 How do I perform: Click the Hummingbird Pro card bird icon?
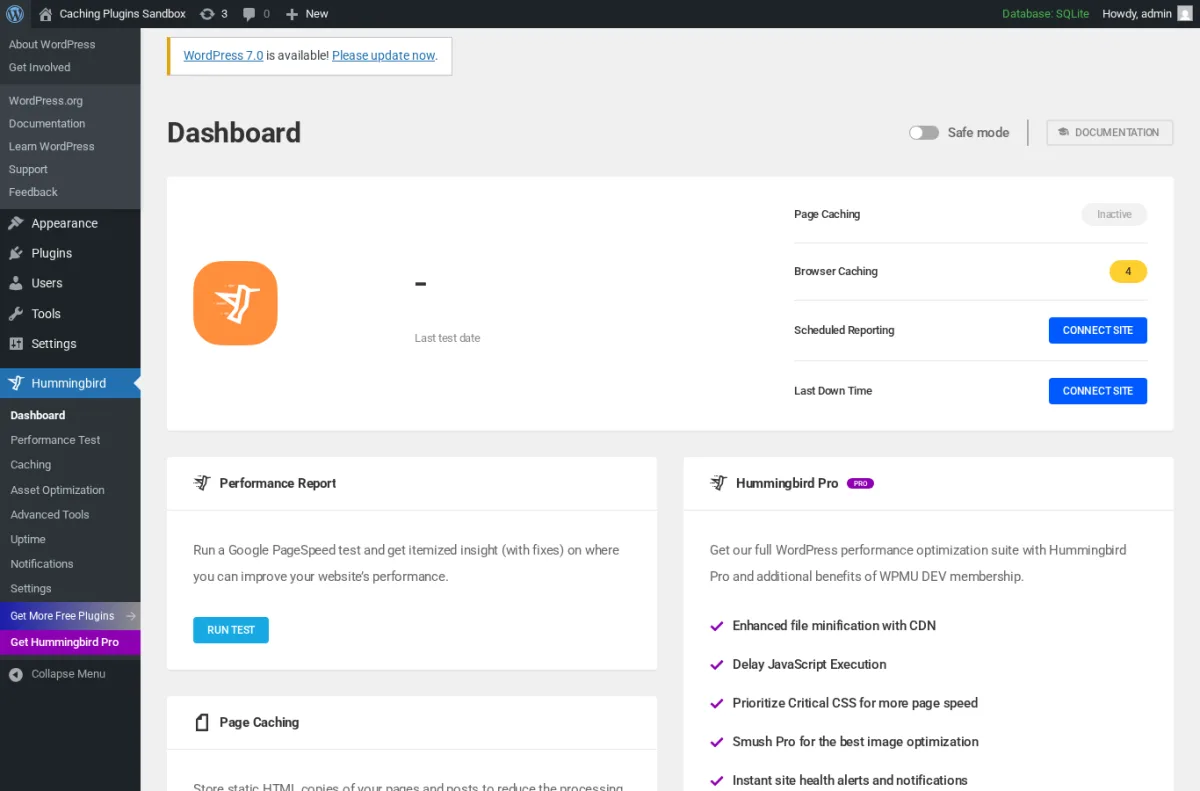pos(718,483)
